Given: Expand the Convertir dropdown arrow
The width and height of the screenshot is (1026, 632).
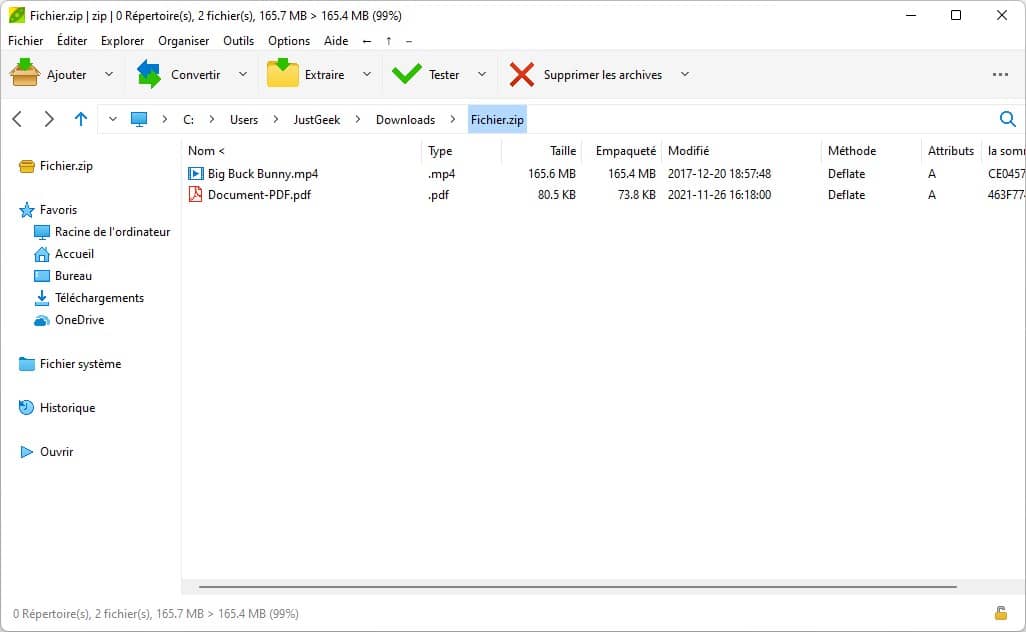Looking at the screenshot, I should 243,74.
